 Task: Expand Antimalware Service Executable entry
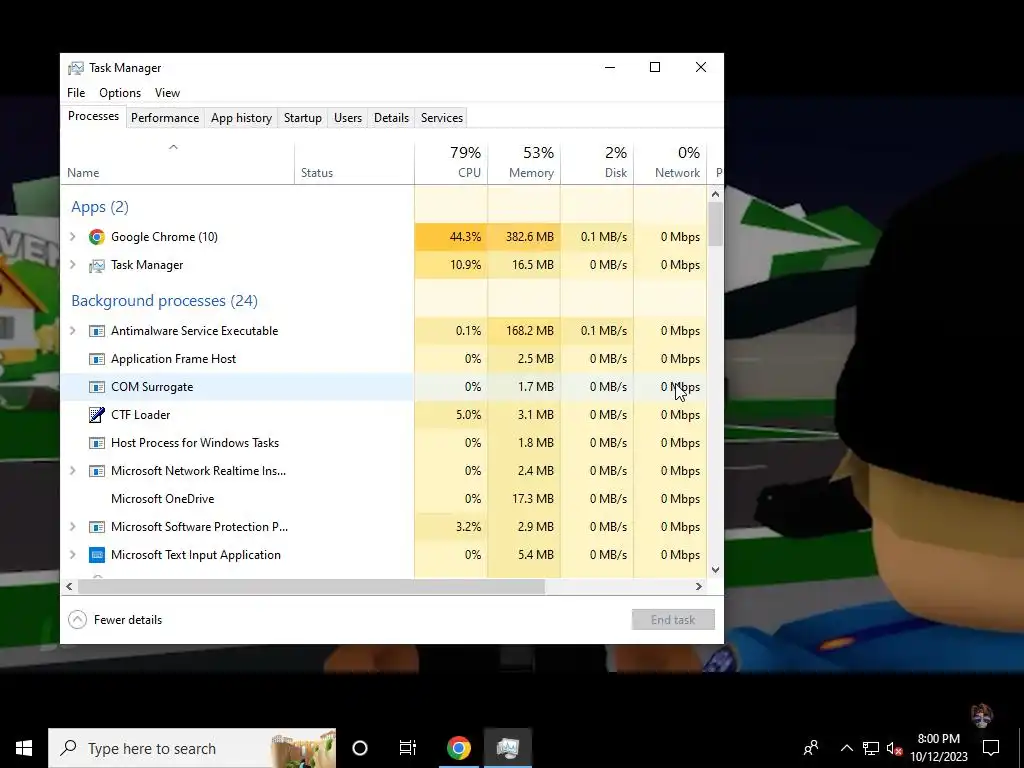[x=72, y=331]
